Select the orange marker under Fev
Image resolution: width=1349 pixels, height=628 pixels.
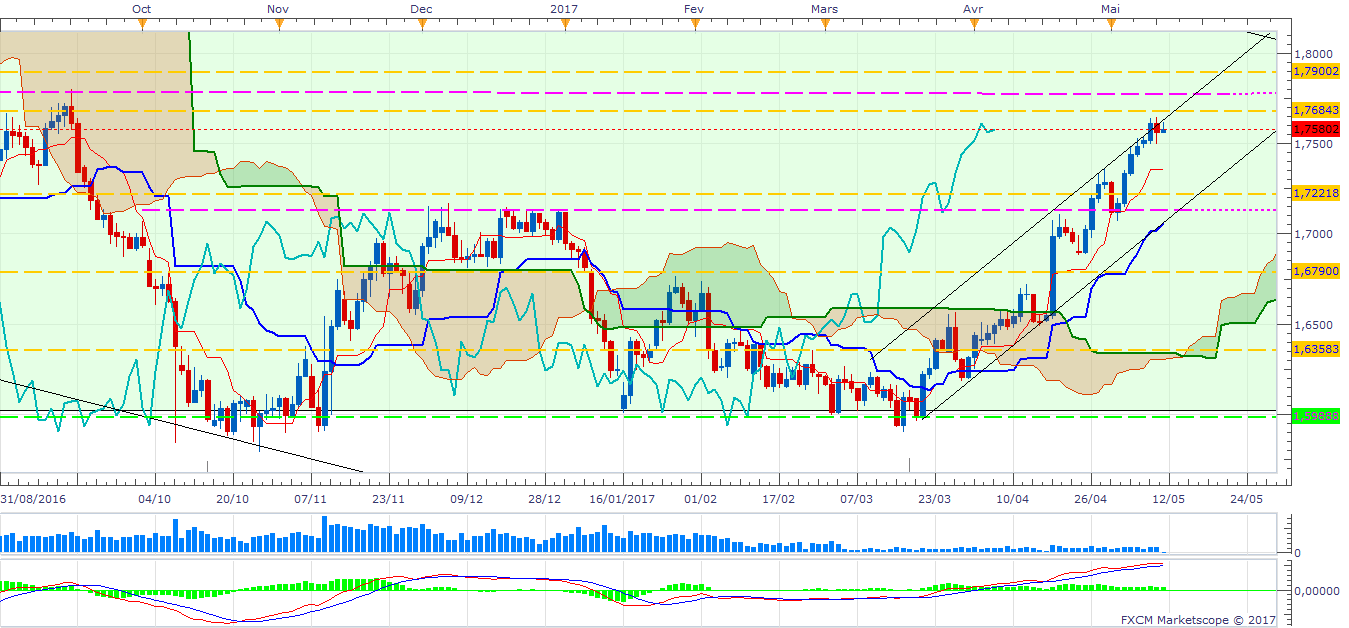pos(693,25)
